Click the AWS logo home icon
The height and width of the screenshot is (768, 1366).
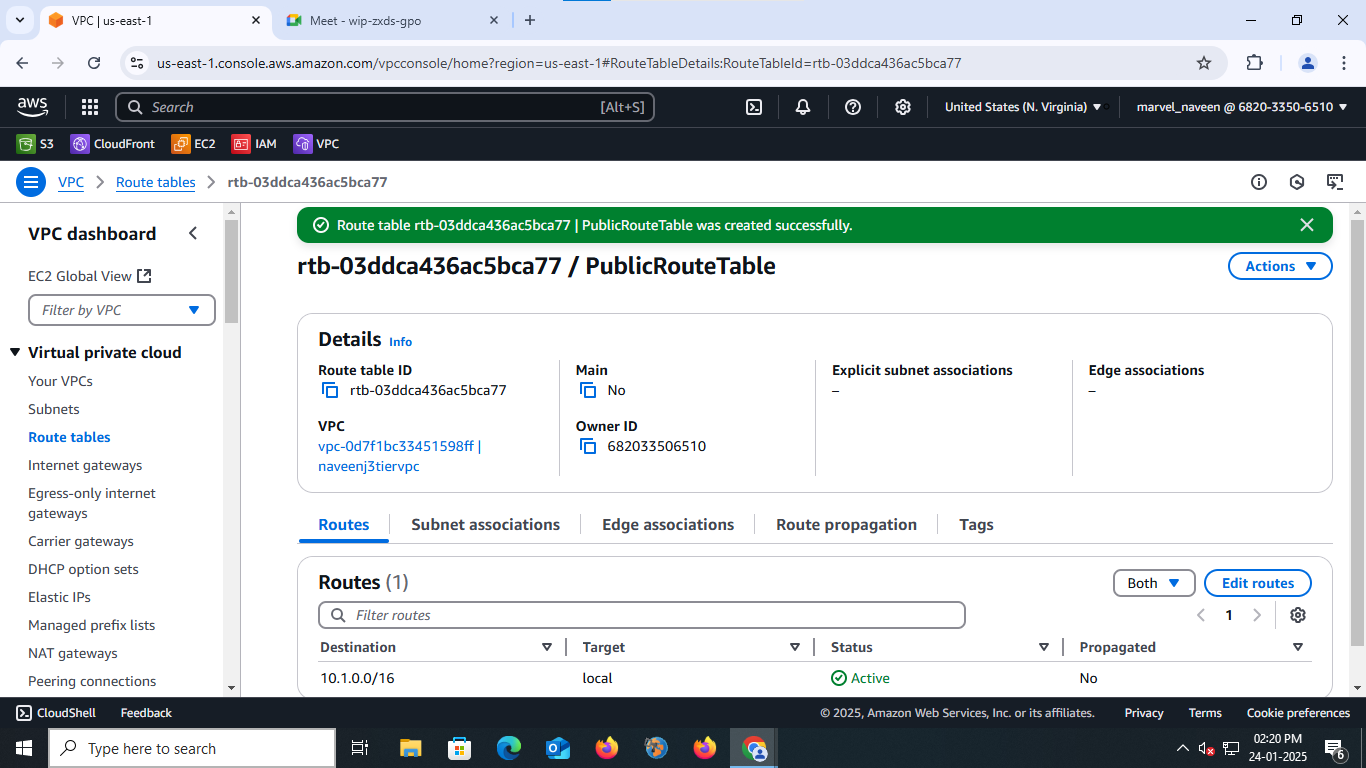tap(33, 106)
